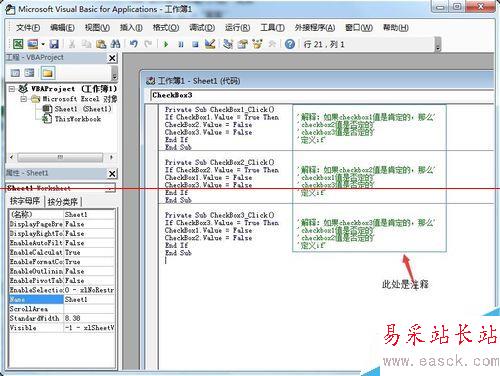Viewport: 500px width, 376px height.
Task: Click the Copy toolbar icon
Action: [87, 44]
